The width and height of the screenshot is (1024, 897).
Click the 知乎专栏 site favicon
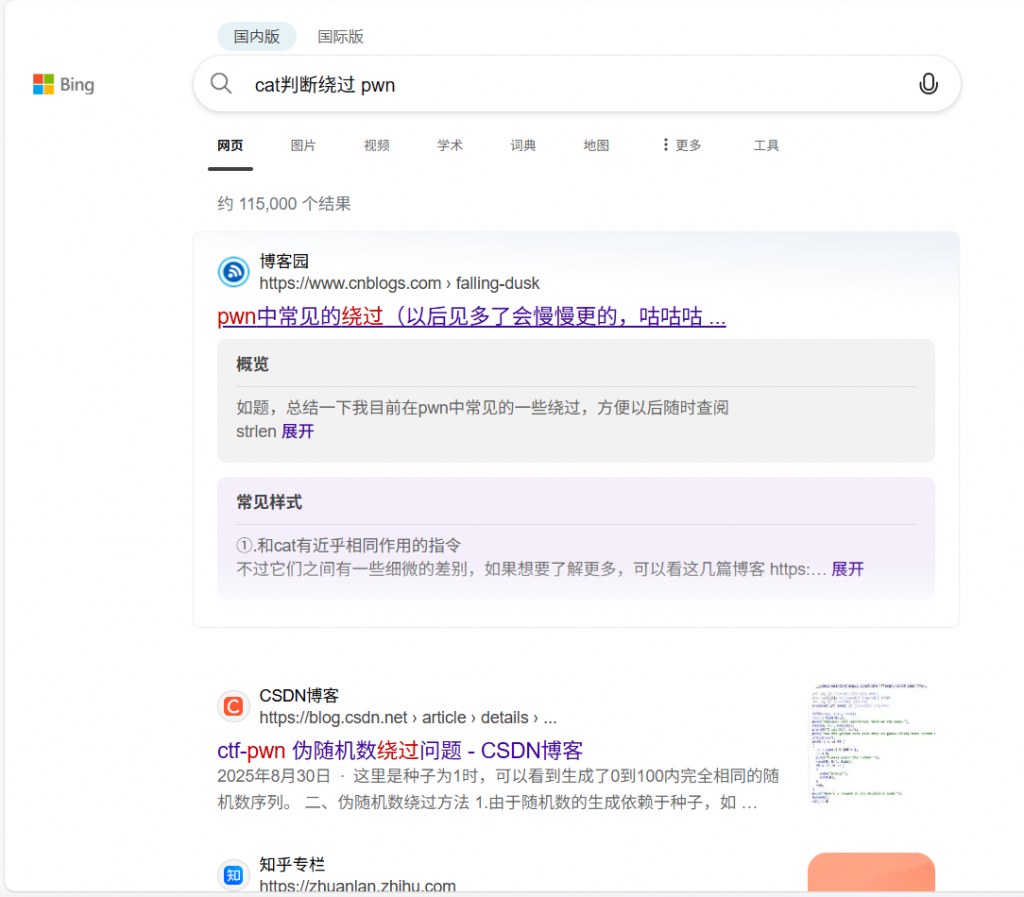pos(234,875)
